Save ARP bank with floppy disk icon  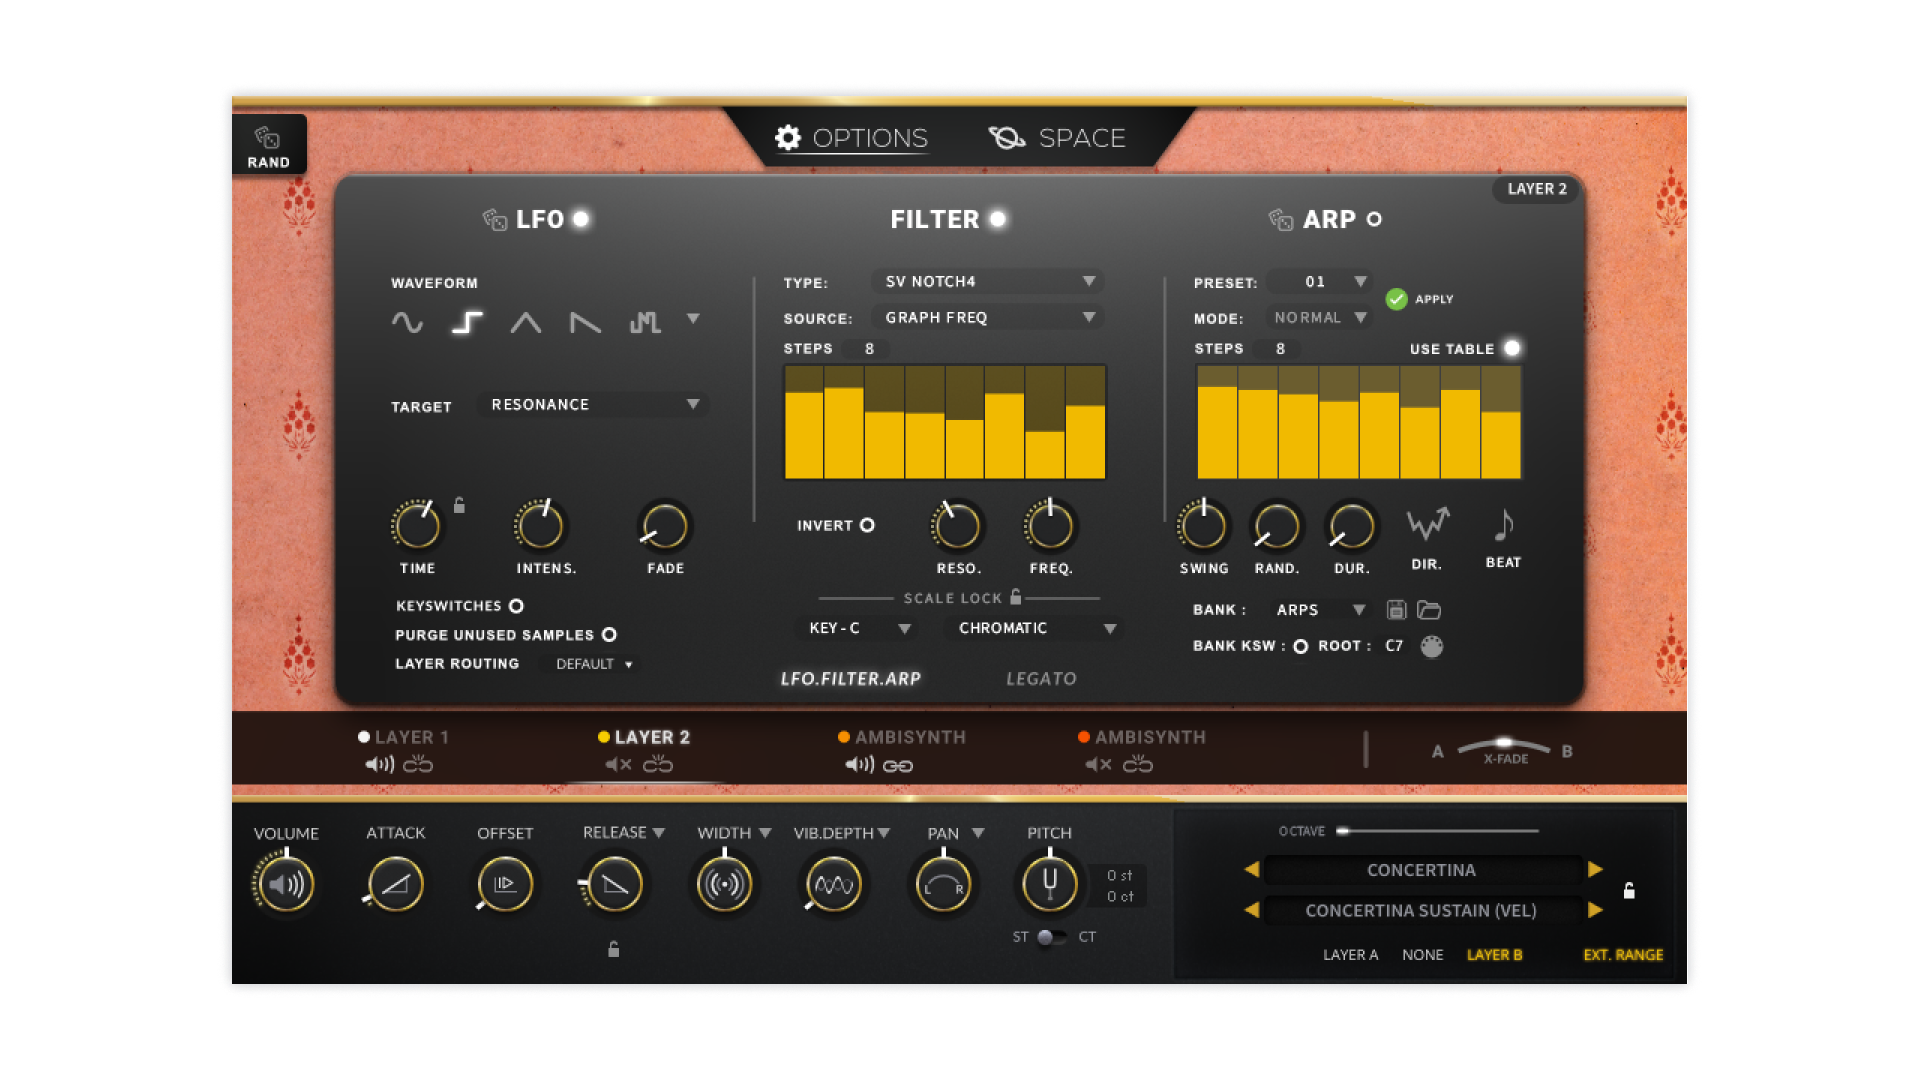(x=1397, y=610)
